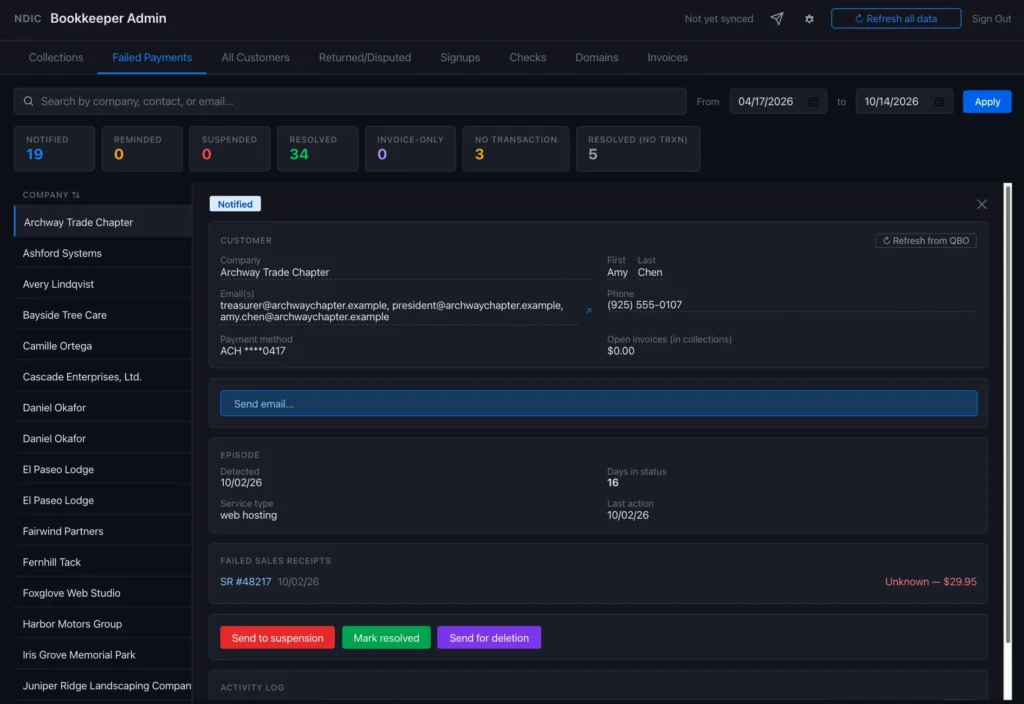Select Harbor Motors Group row

pyautogui.click(x=103, y=624)
